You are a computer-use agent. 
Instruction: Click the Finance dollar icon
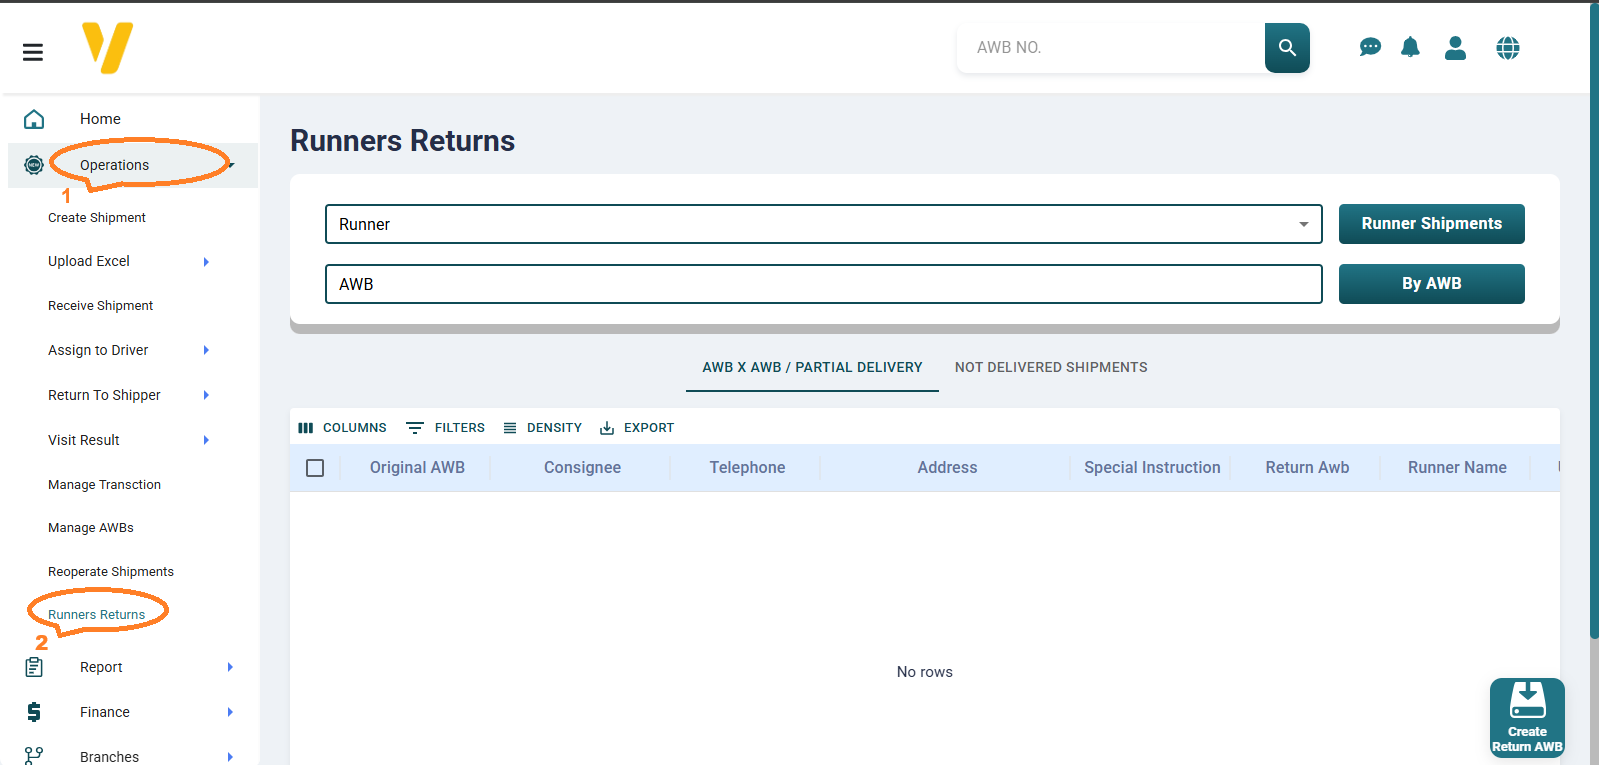(x=34, y=712)
